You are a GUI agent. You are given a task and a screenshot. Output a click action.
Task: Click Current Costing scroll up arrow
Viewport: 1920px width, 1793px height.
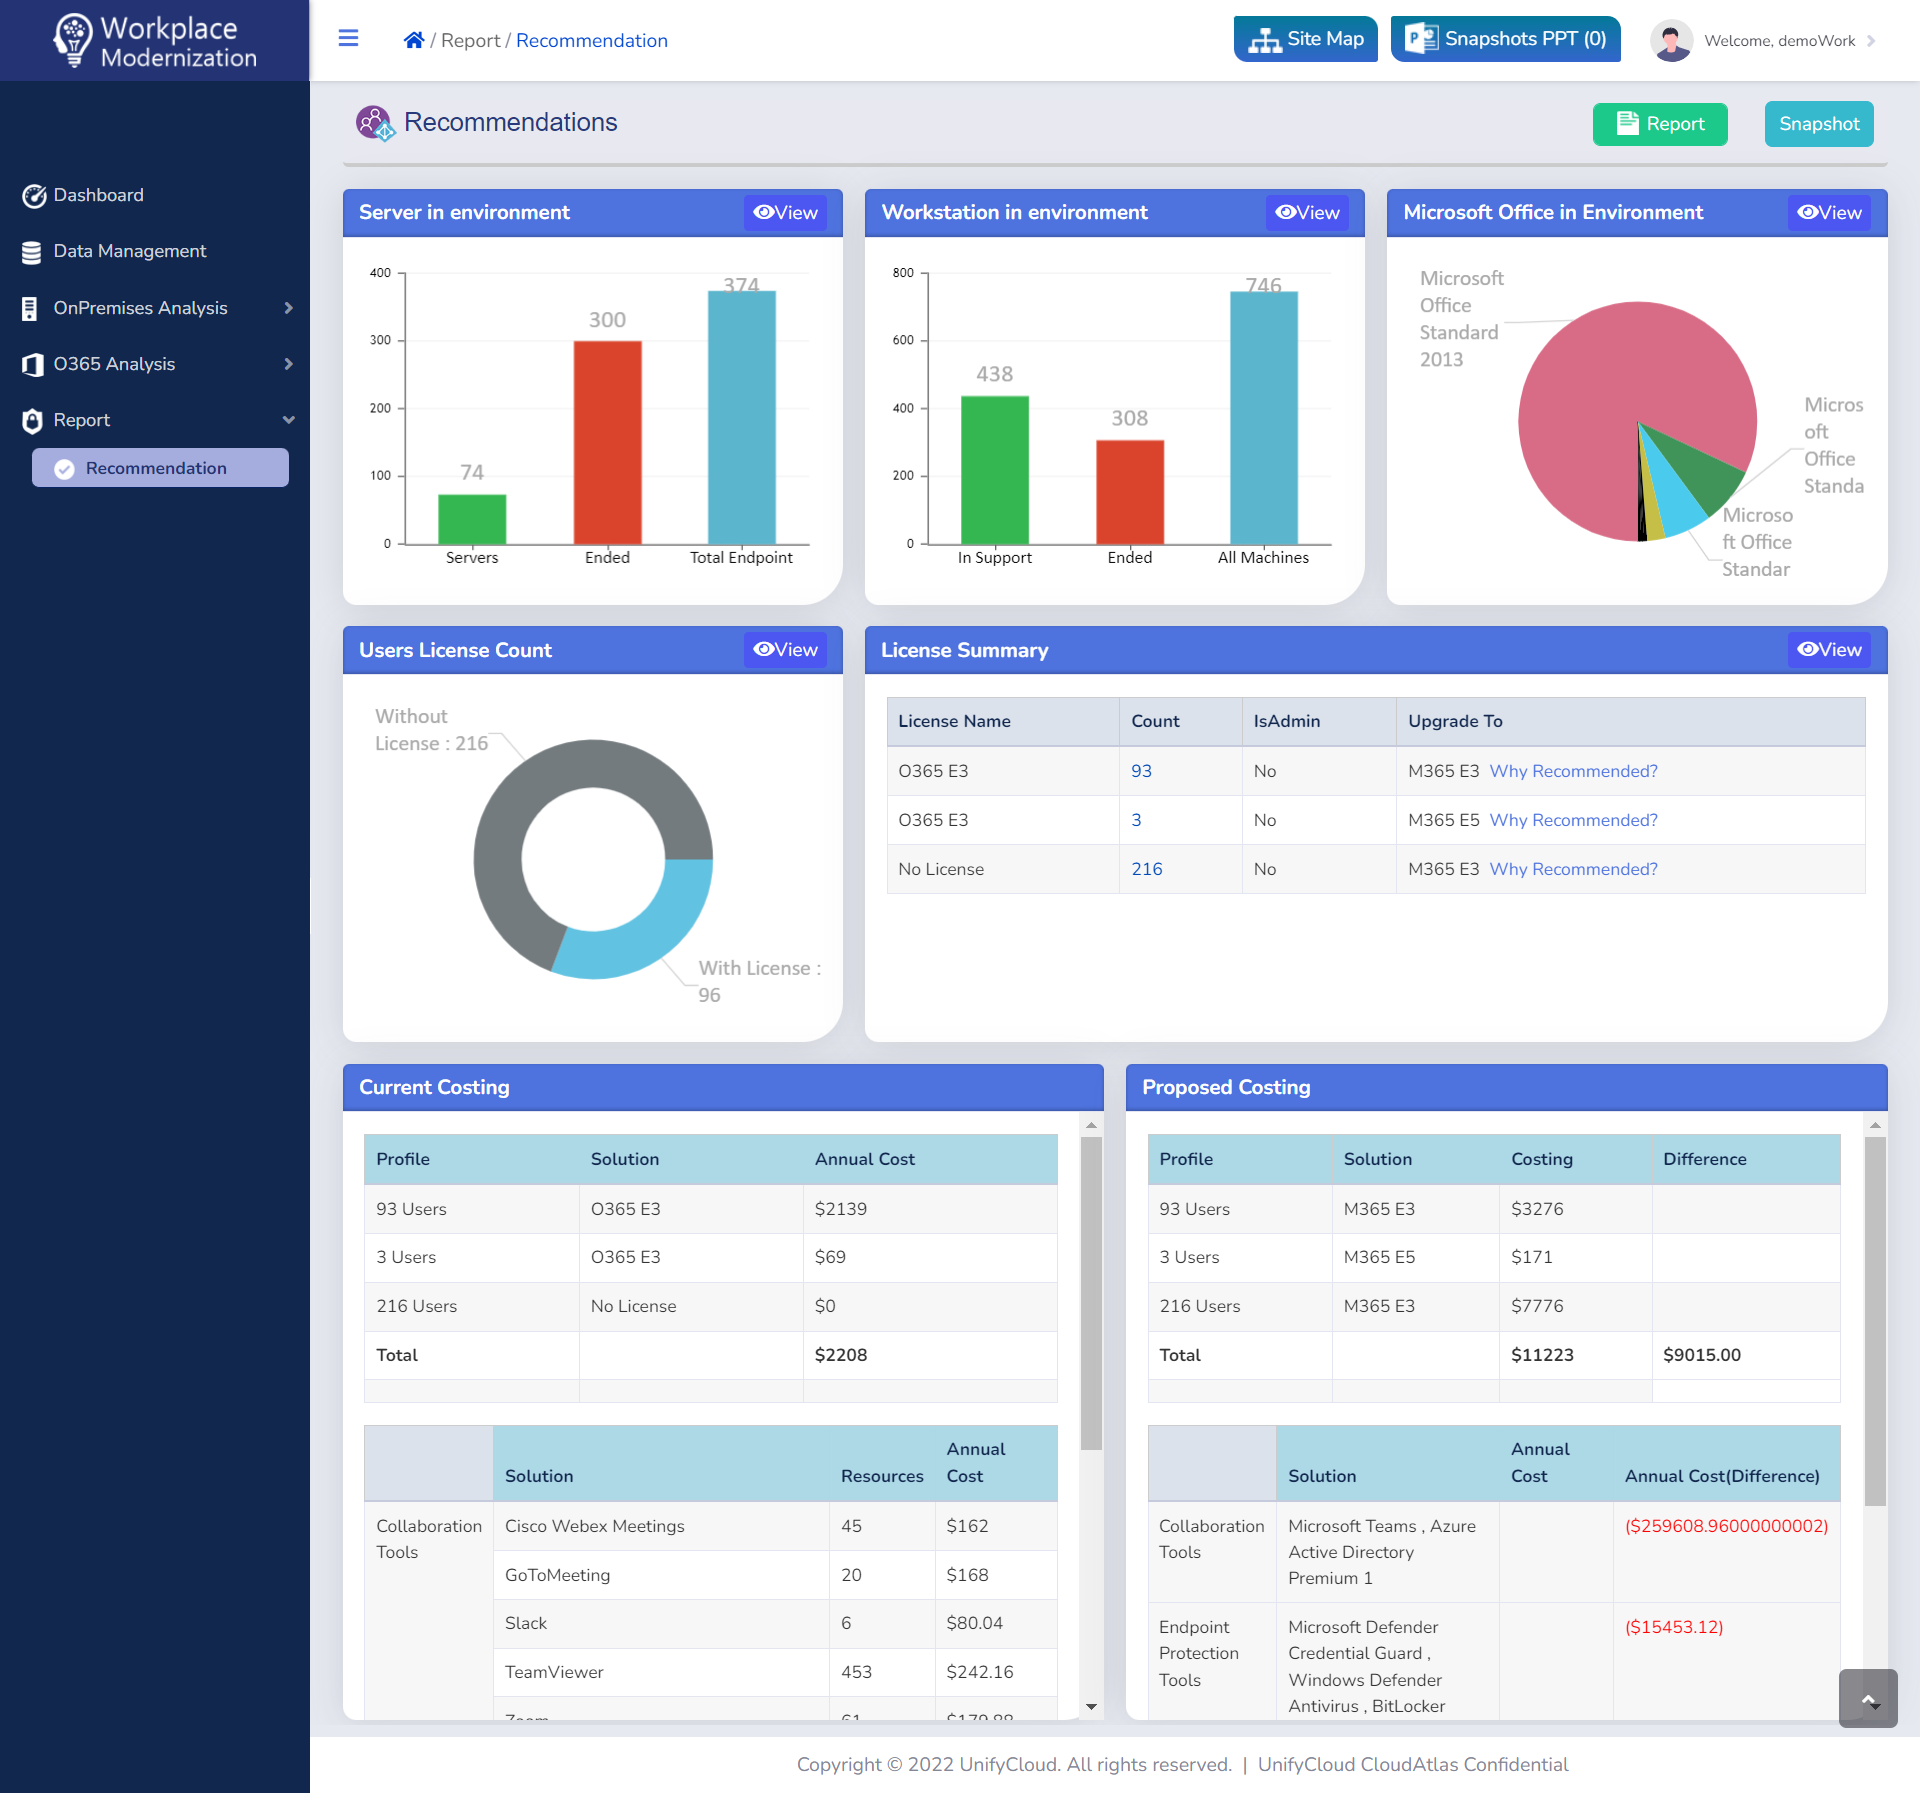1091,1126
